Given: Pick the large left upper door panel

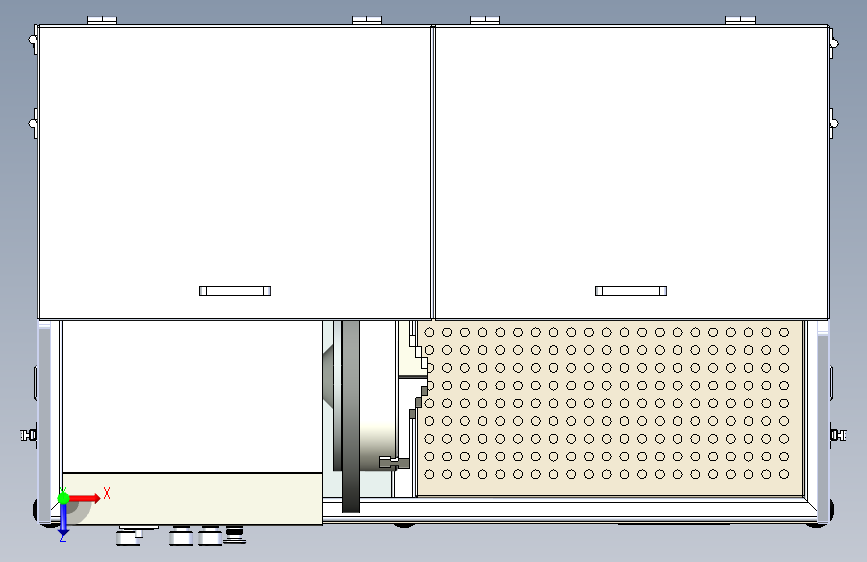Looking at the screenshot, I should [234, 172].
